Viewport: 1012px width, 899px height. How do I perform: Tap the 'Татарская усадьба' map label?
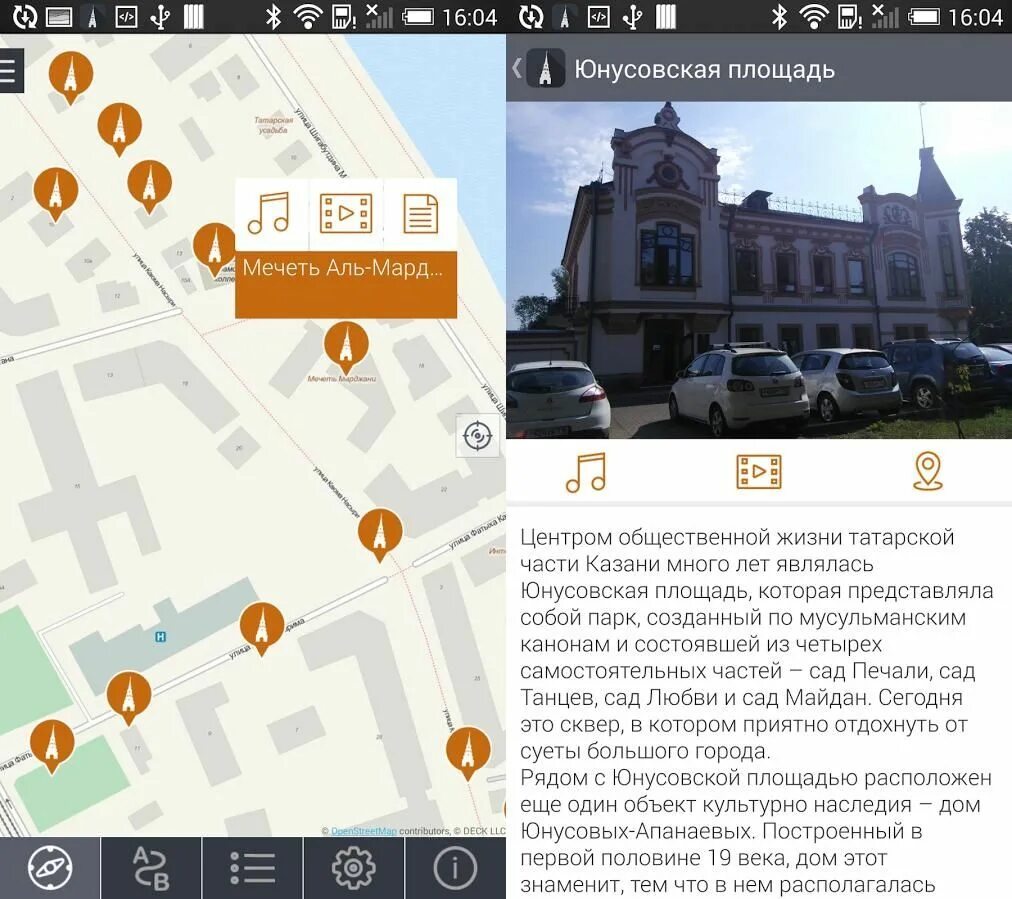pyautogui.click(x=273, y=125)
